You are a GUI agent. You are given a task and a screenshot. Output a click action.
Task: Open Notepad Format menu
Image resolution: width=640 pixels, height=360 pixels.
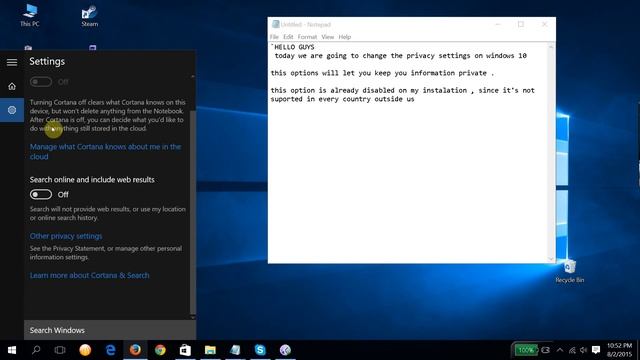tap(307, 37)
